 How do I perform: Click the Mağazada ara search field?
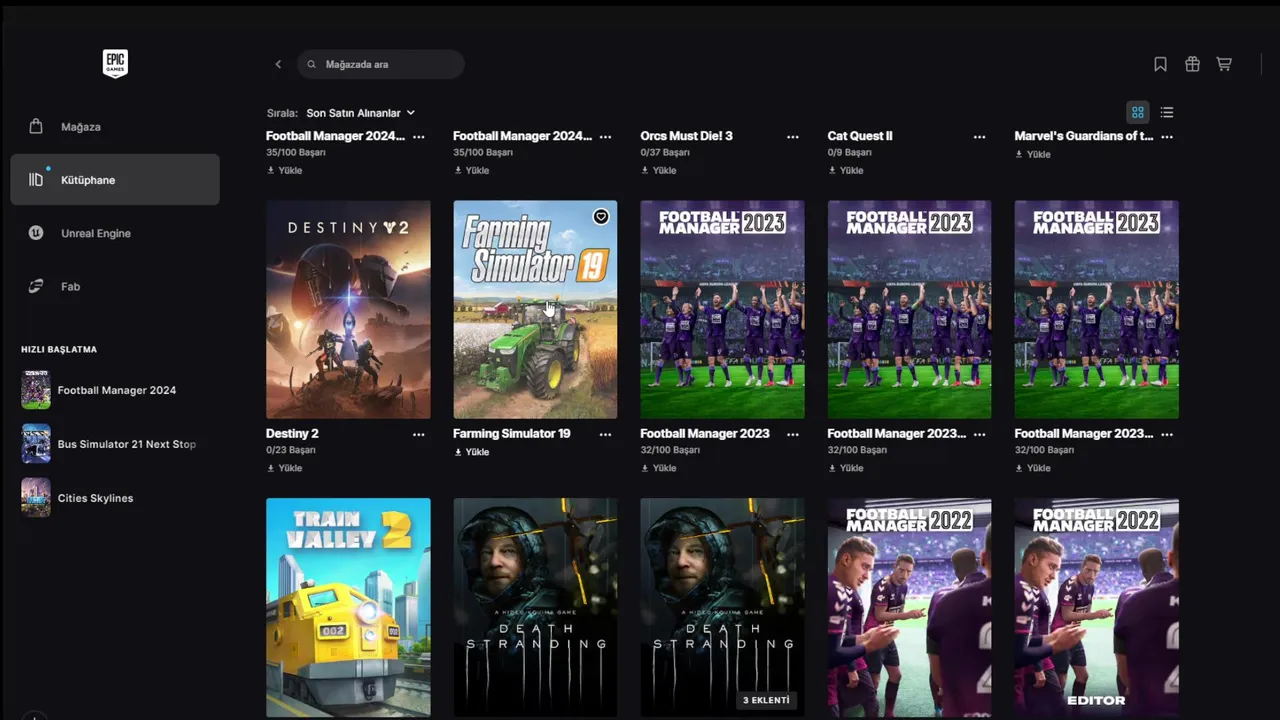381,64
